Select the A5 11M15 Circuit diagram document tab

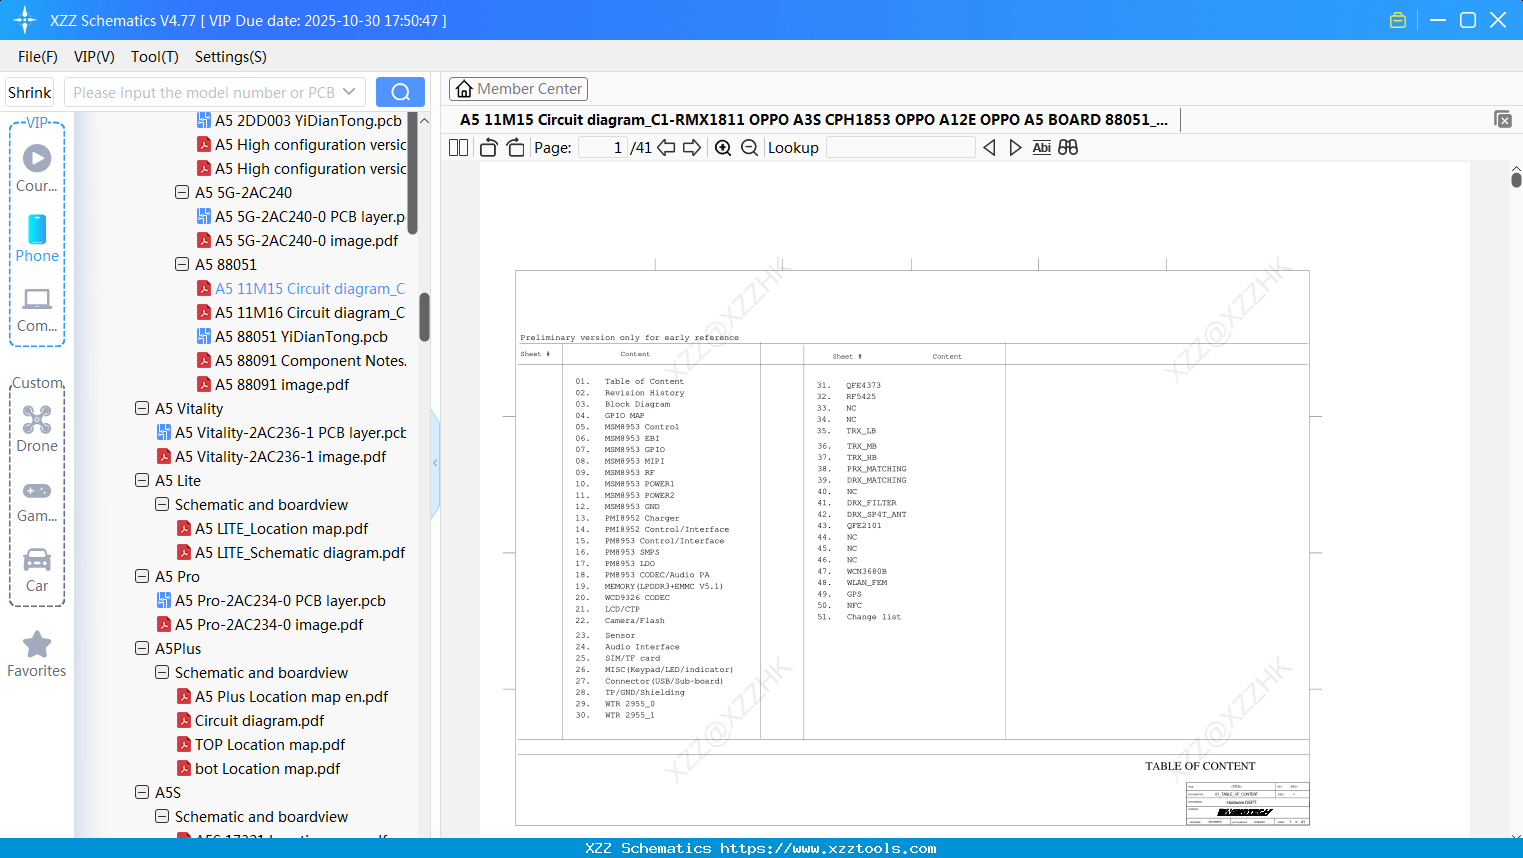click(813, 120)
